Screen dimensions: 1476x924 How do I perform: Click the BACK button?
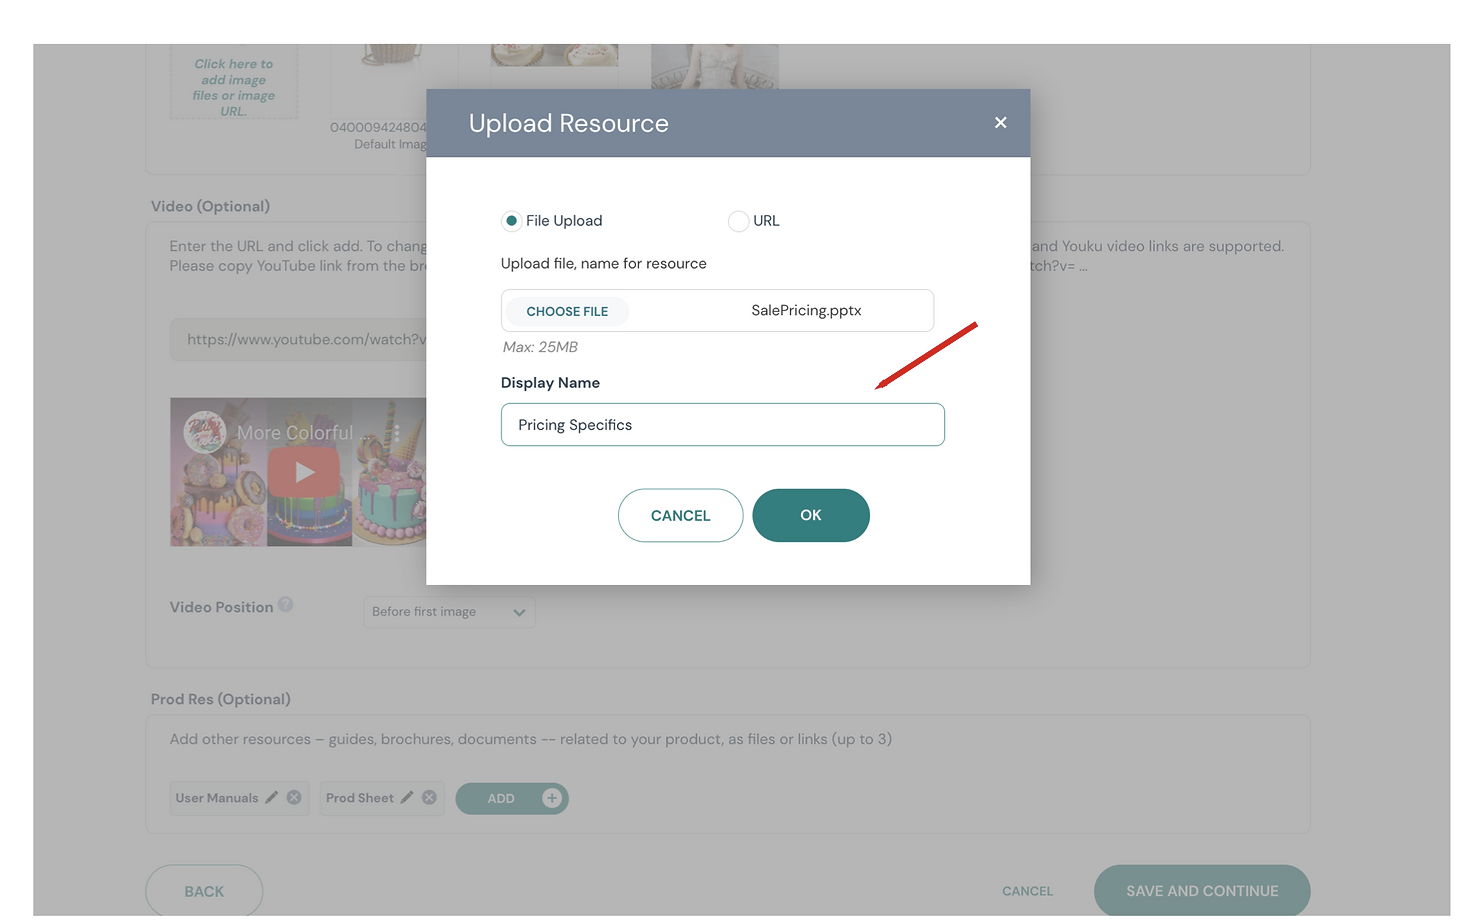click(x=204, y=890)
